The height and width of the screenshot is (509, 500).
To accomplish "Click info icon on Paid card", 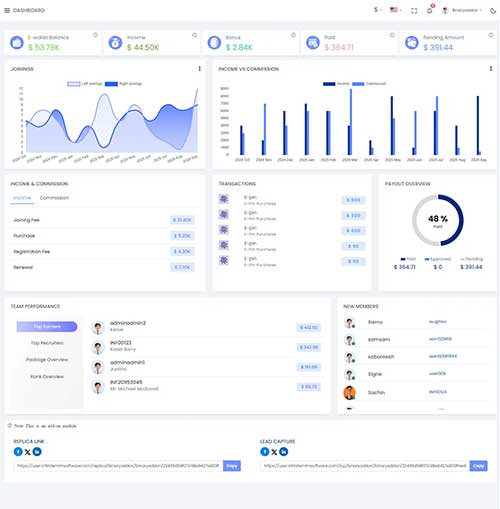I will click(x=392, y=35).
